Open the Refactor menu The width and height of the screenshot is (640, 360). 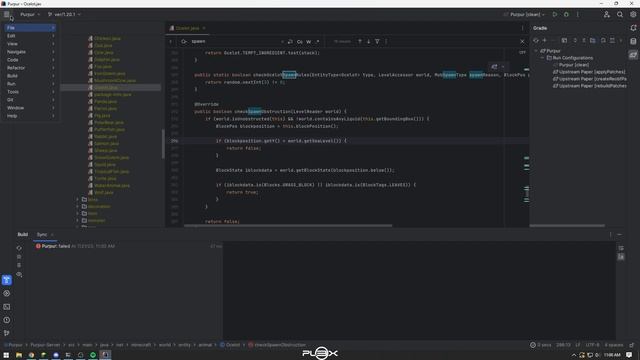pyautogui.click(x=30, y=68)
